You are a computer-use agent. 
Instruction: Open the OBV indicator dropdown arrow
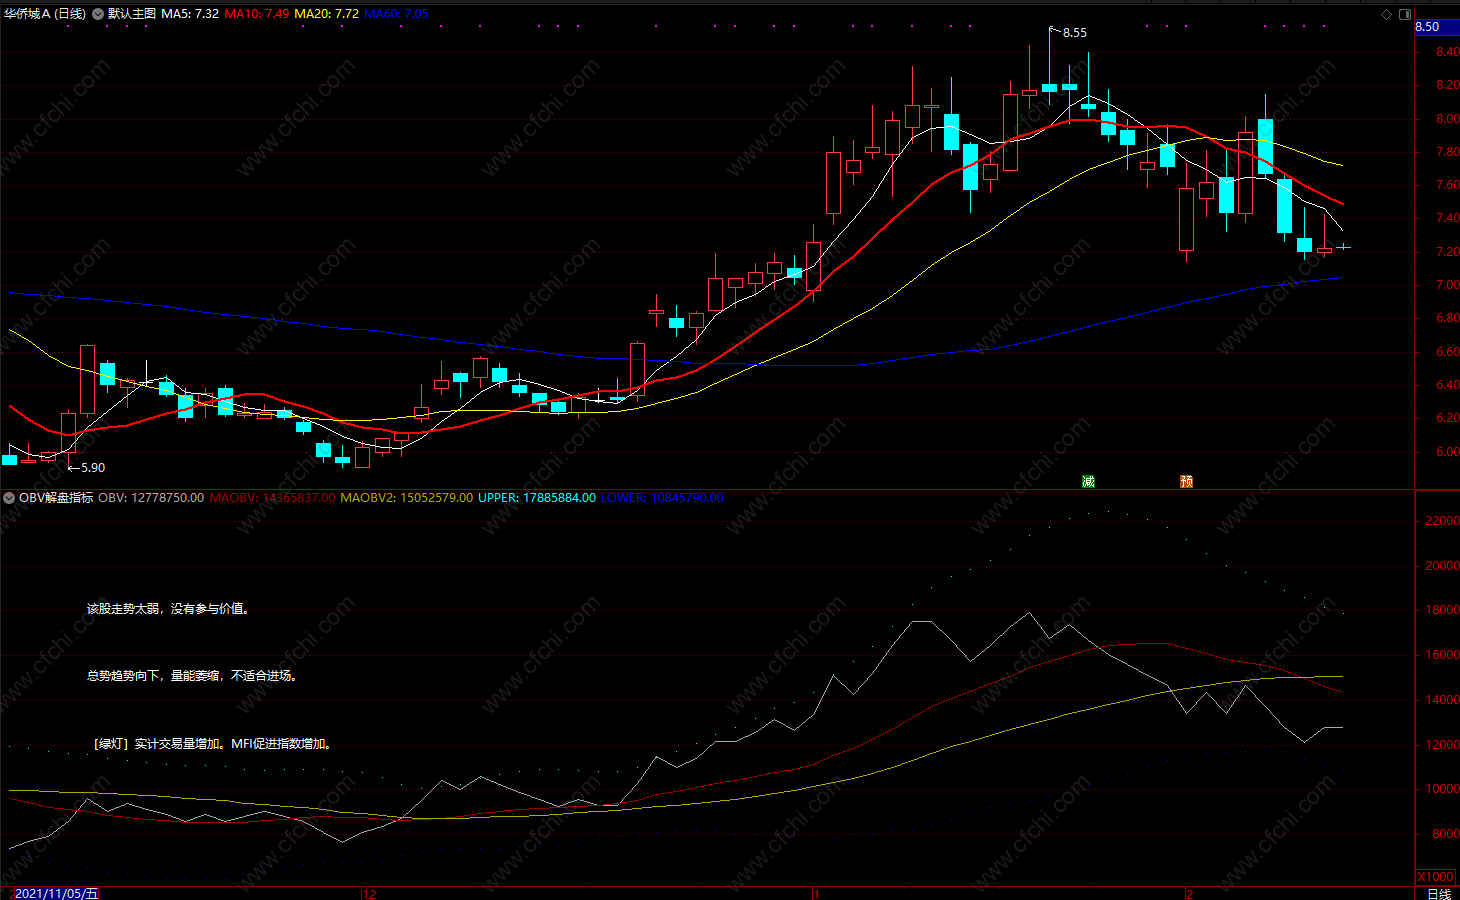[9, 497]
